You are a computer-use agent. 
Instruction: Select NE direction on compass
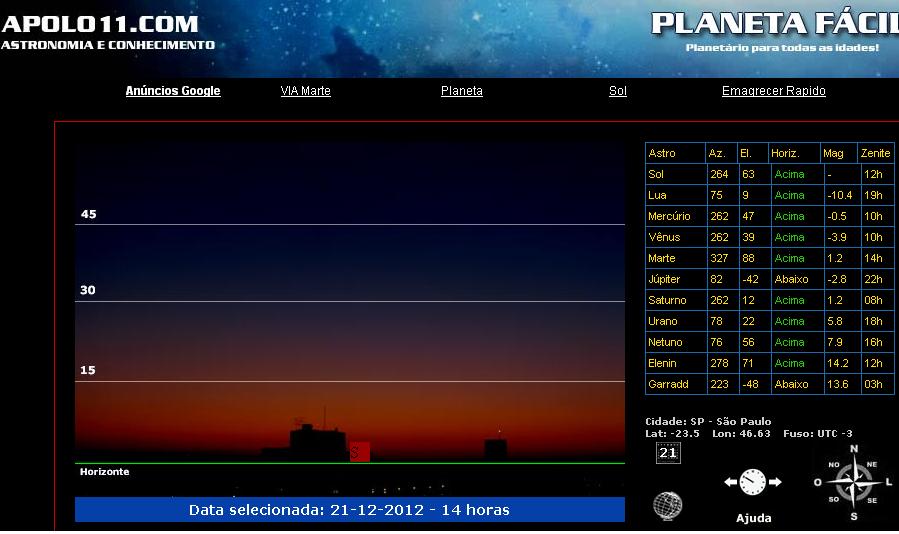click(872, 465)
